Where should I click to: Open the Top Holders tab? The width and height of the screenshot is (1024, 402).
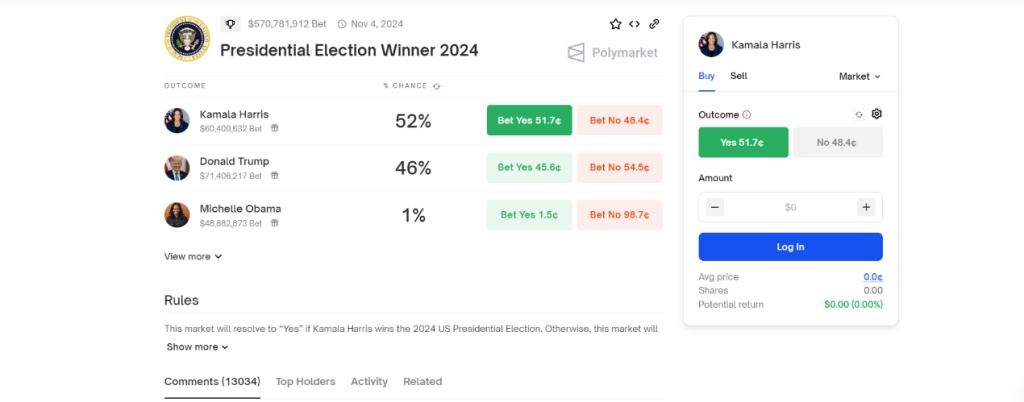point(305,381)
